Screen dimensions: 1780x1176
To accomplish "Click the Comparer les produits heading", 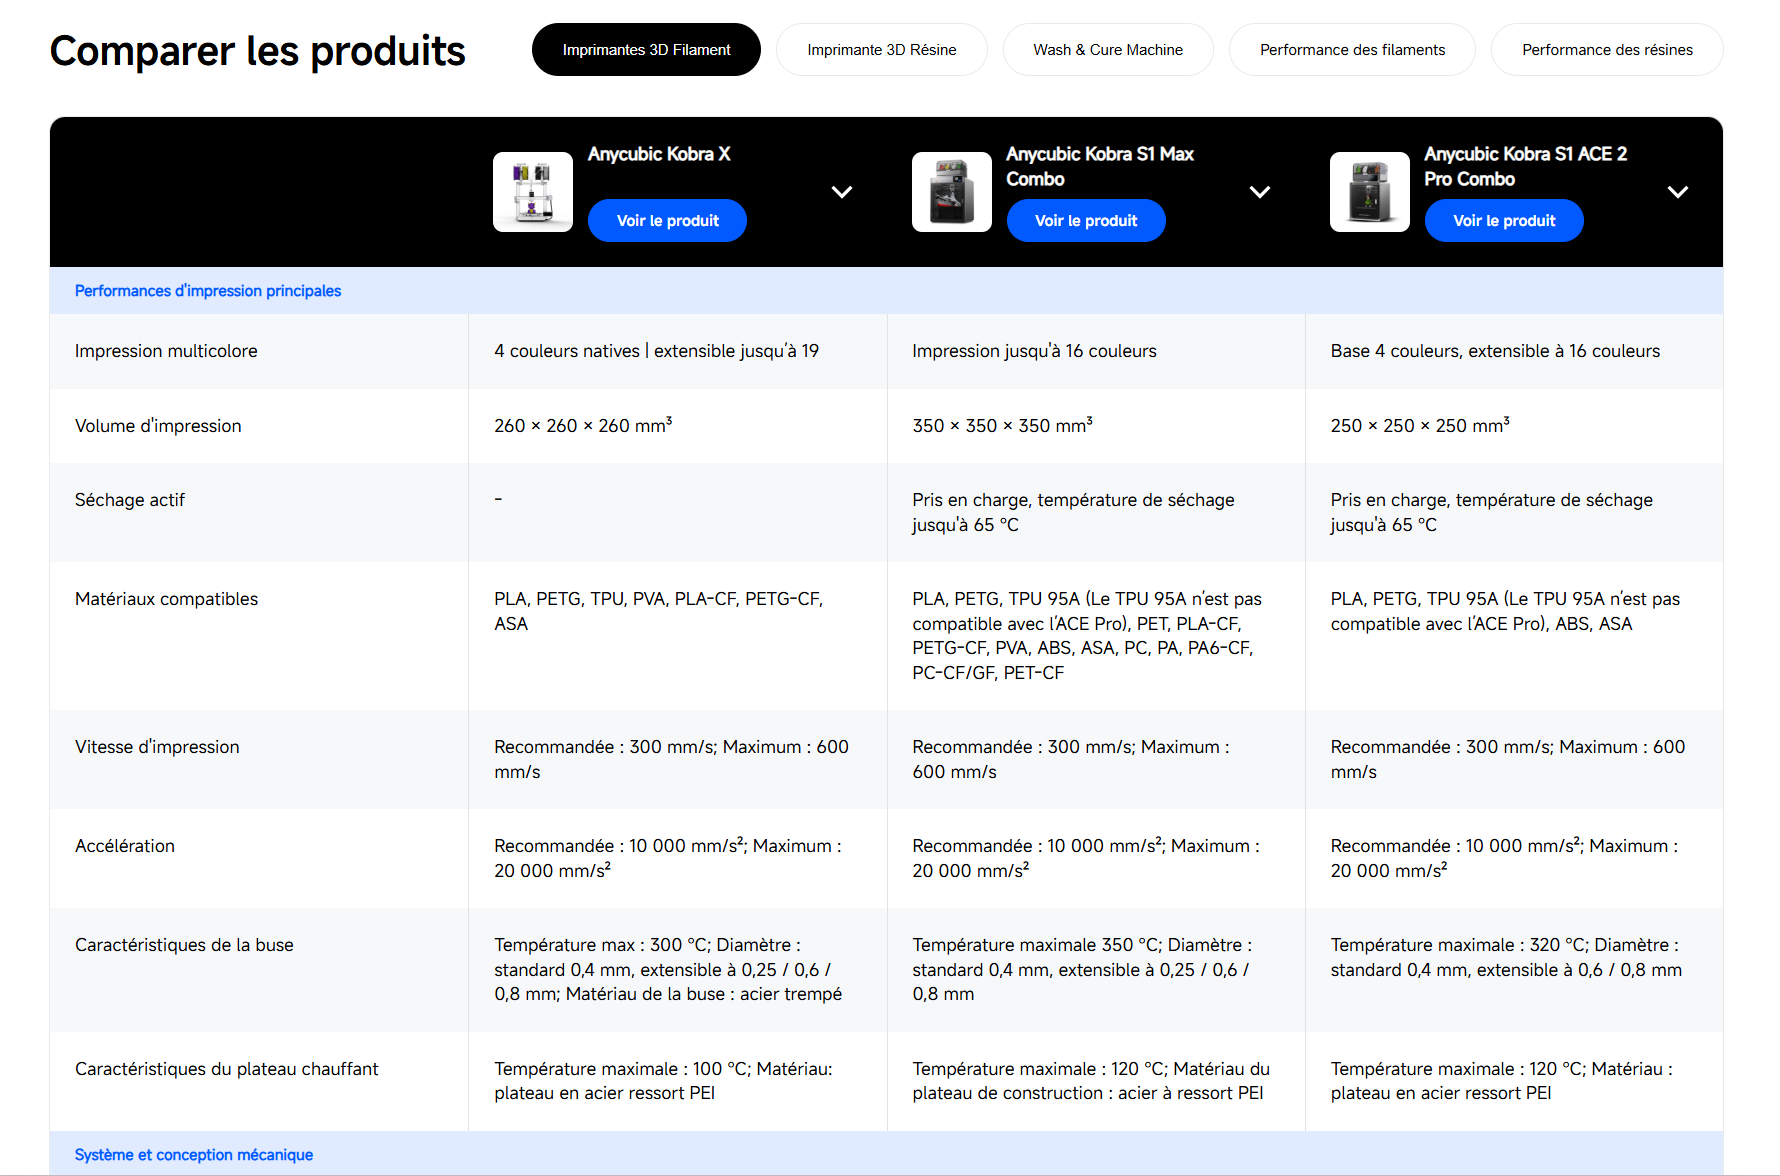I will pos(258,51).
